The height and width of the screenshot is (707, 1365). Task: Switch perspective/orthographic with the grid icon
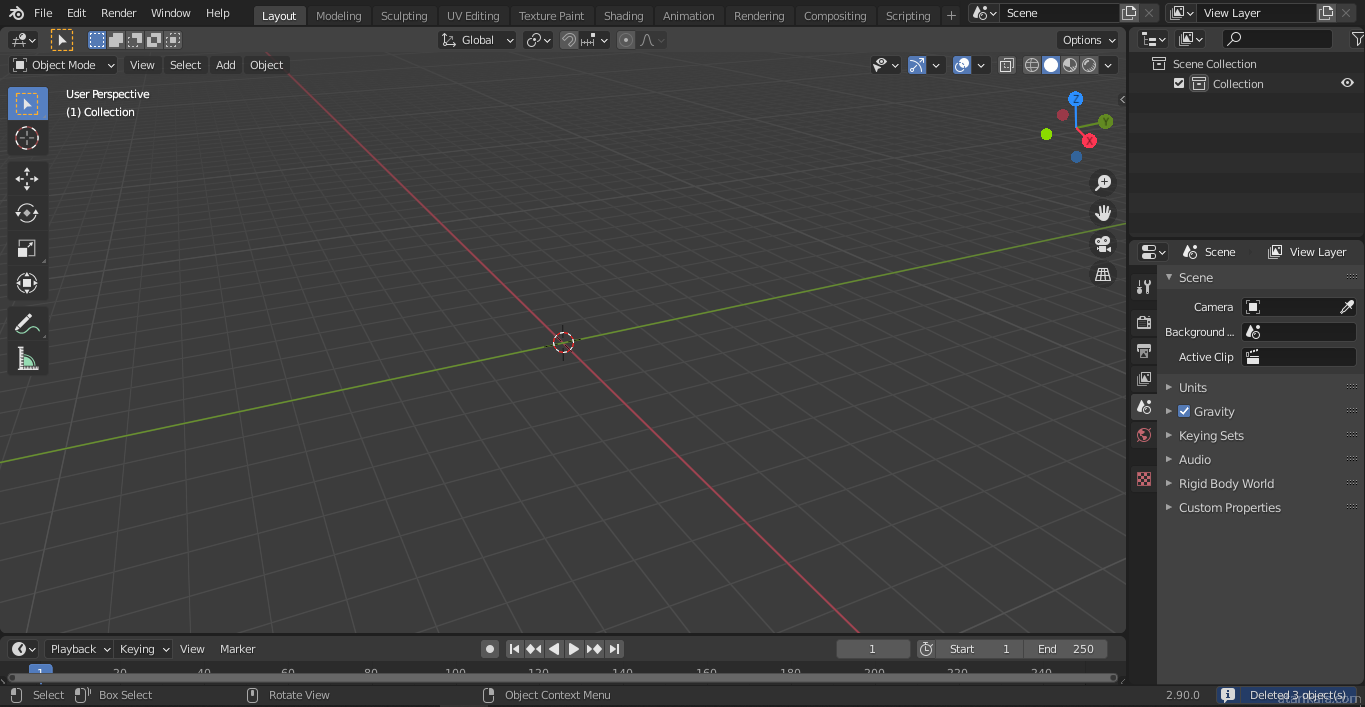point(1103,274)
